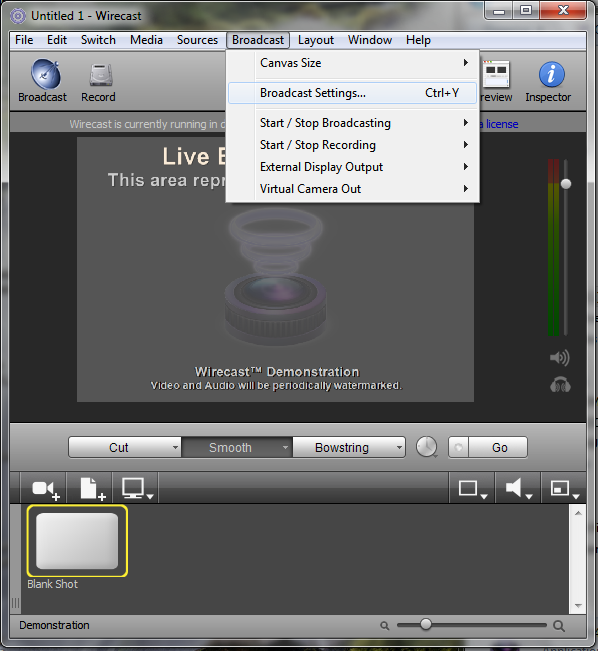Click the Record hard drive icon
Viewport: 598px width, 651px height.
pyautogui.click(x=101, y=75)
